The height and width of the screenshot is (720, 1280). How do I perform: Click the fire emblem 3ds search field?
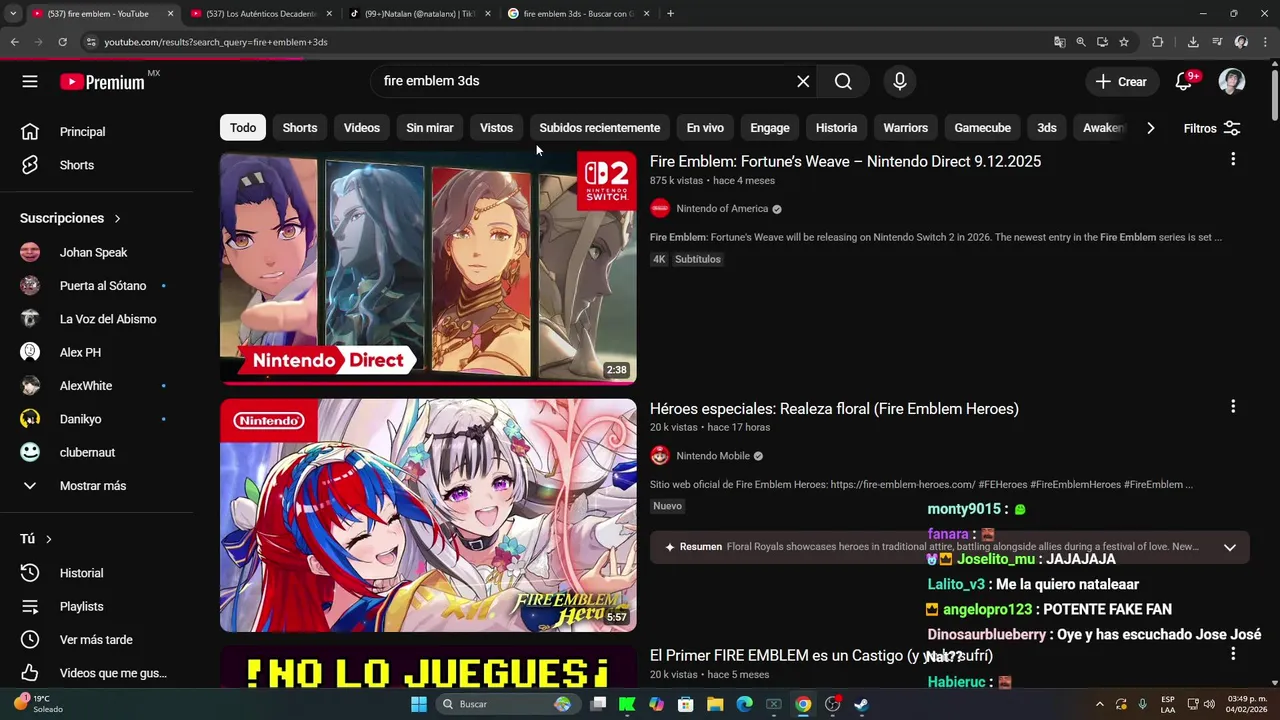click(x=585, y=81)
